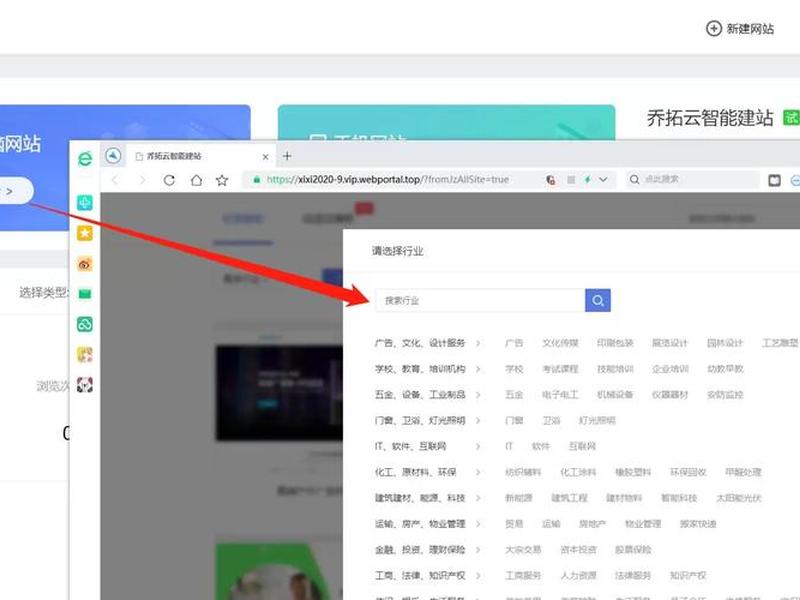
Task: Click the grey grid icon in address bar
Action: [x=571, y=180]
